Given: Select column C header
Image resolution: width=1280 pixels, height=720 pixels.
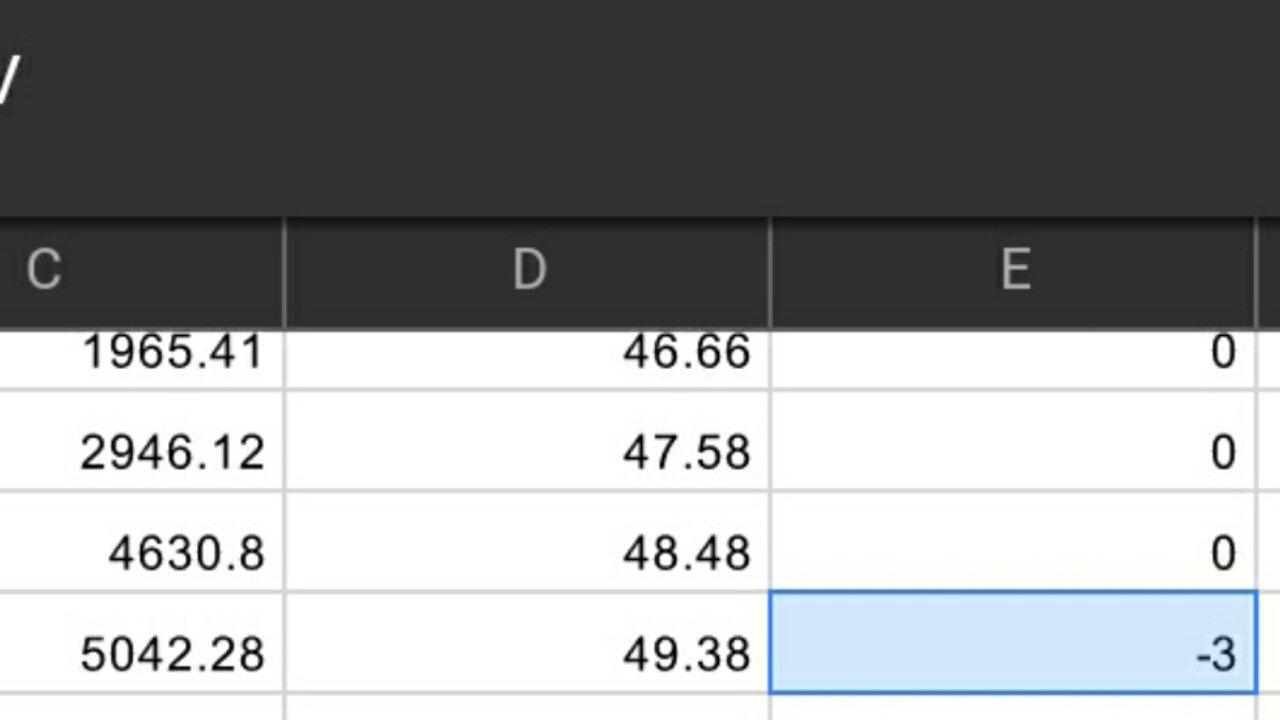Looking at the screenshot, I should pyautogui.click(x=141, y=272).
